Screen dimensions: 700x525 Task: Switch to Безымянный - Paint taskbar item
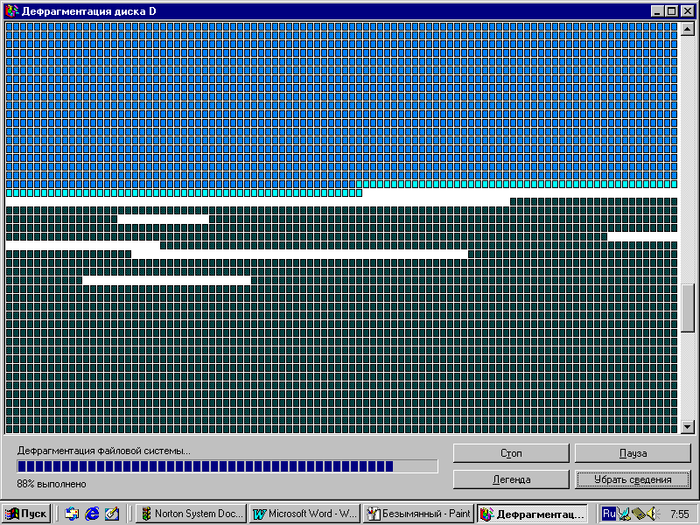coord(419,513)
